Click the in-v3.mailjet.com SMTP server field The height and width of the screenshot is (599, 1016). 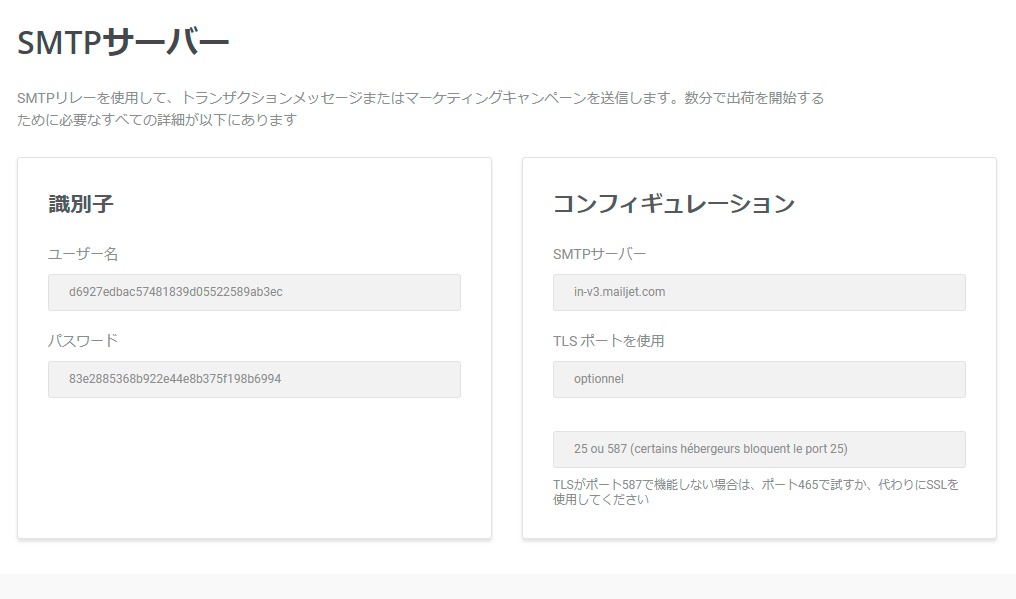(x=759, y=292)
